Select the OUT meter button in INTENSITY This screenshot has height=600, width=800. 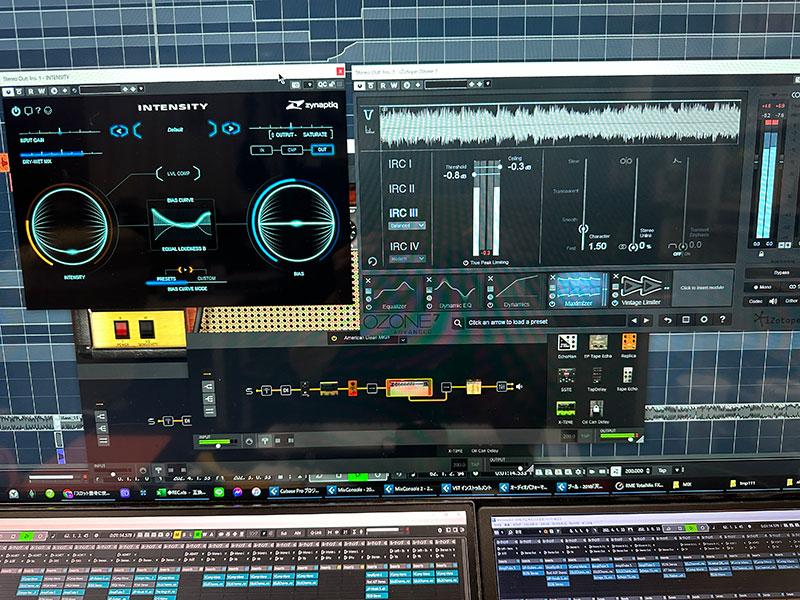point(322,149)
